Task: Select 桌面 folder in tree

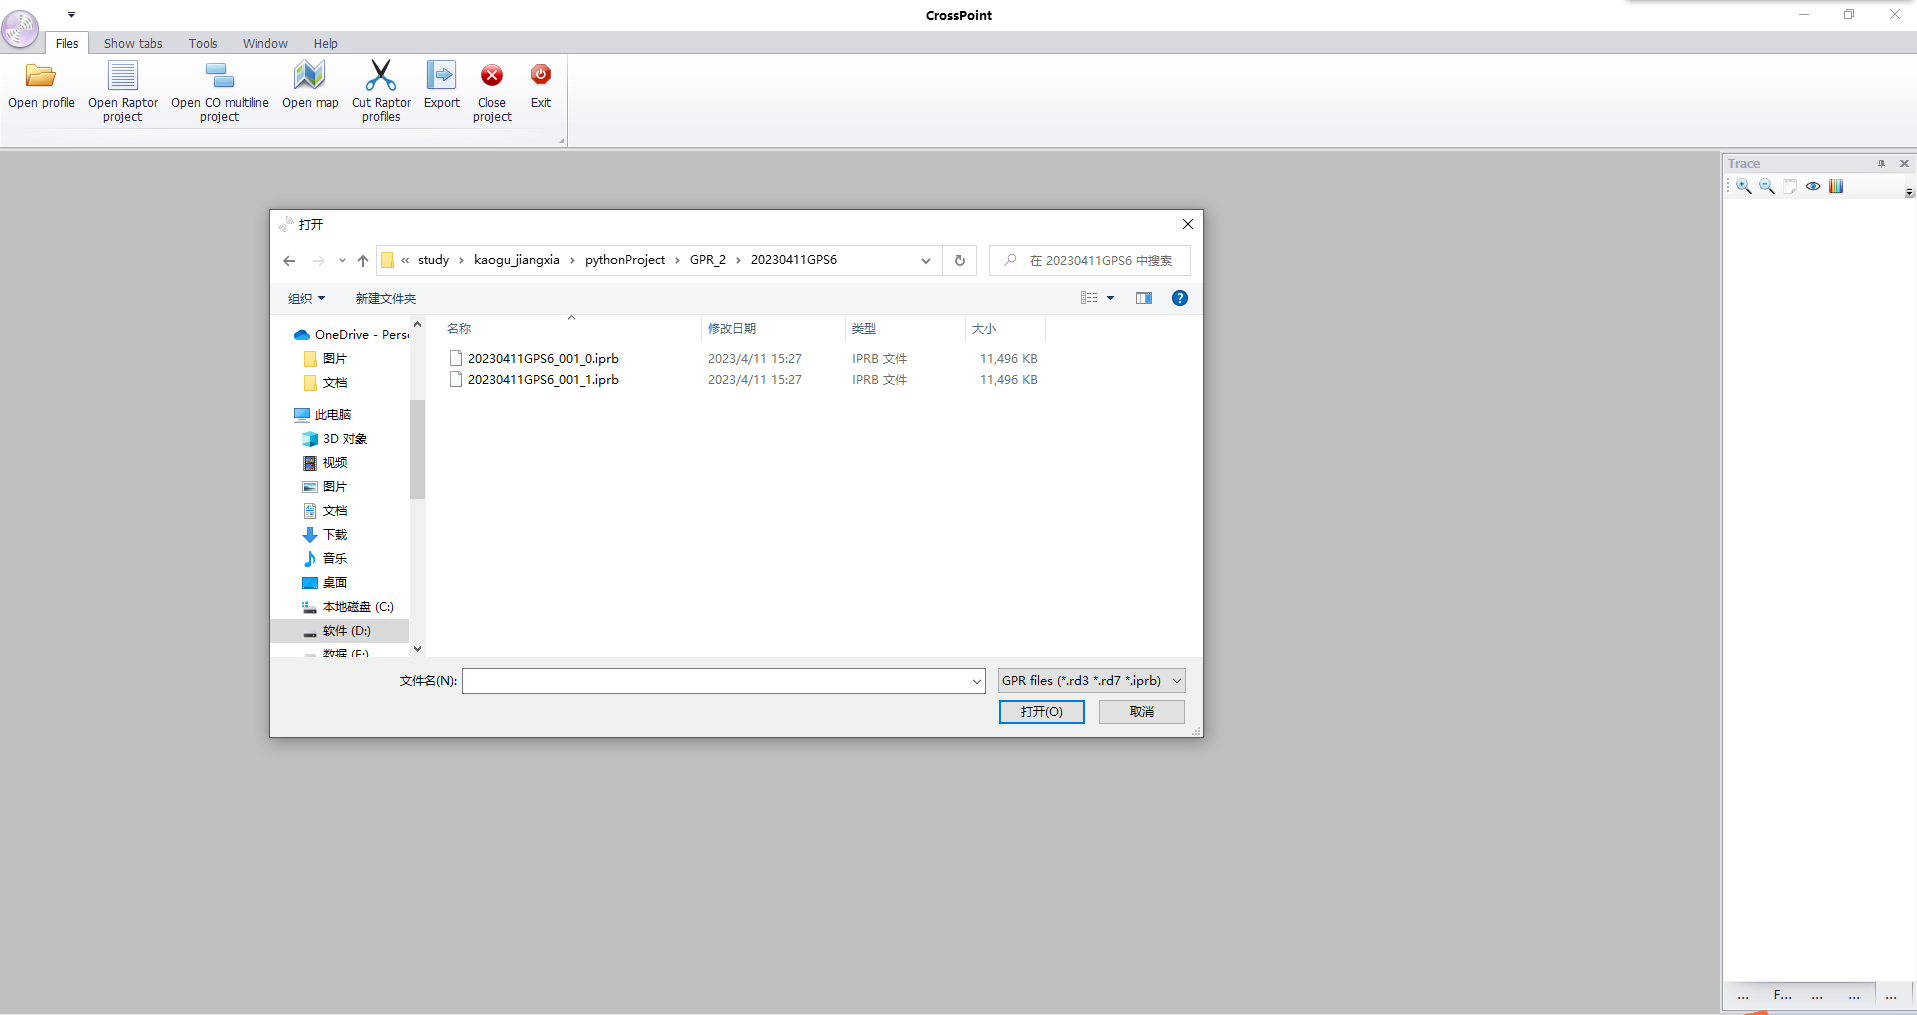Action: coord(325,582)
